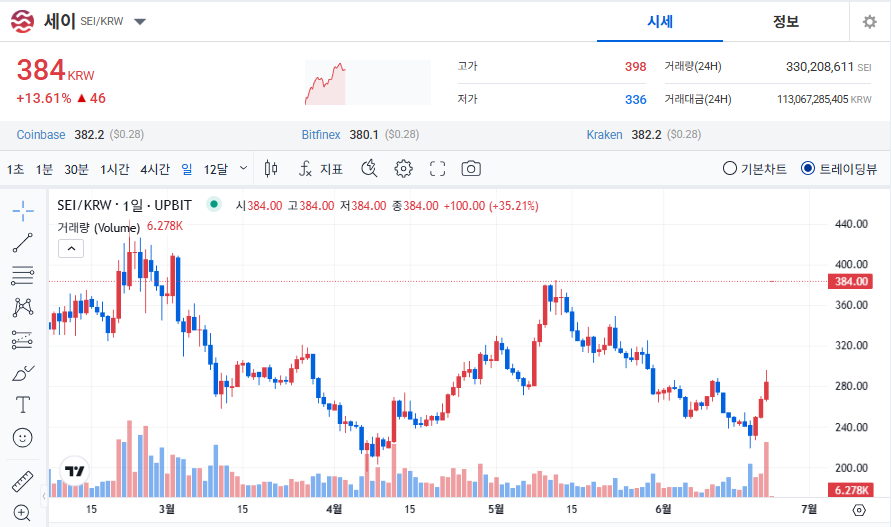Open the Coinbase price link
This screenshot has height=527, width=891.
pos(41,135)
